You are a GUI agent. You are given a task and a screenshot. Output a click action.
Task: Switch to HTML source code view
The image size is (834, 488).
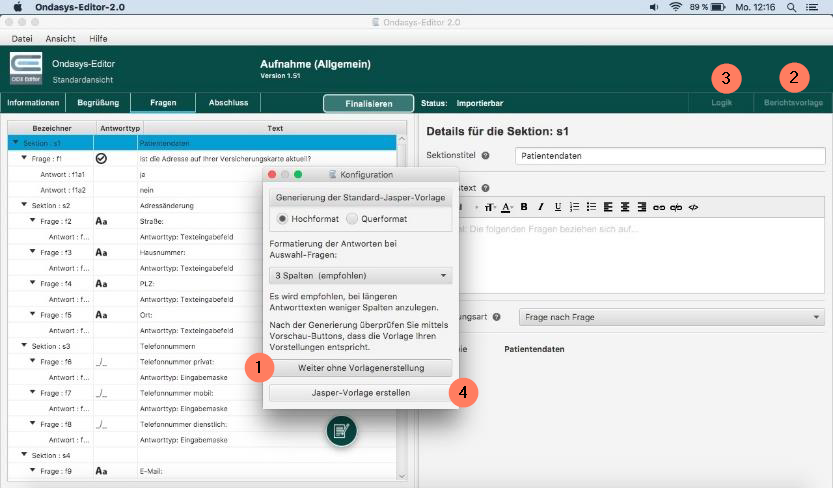(693, 208)
